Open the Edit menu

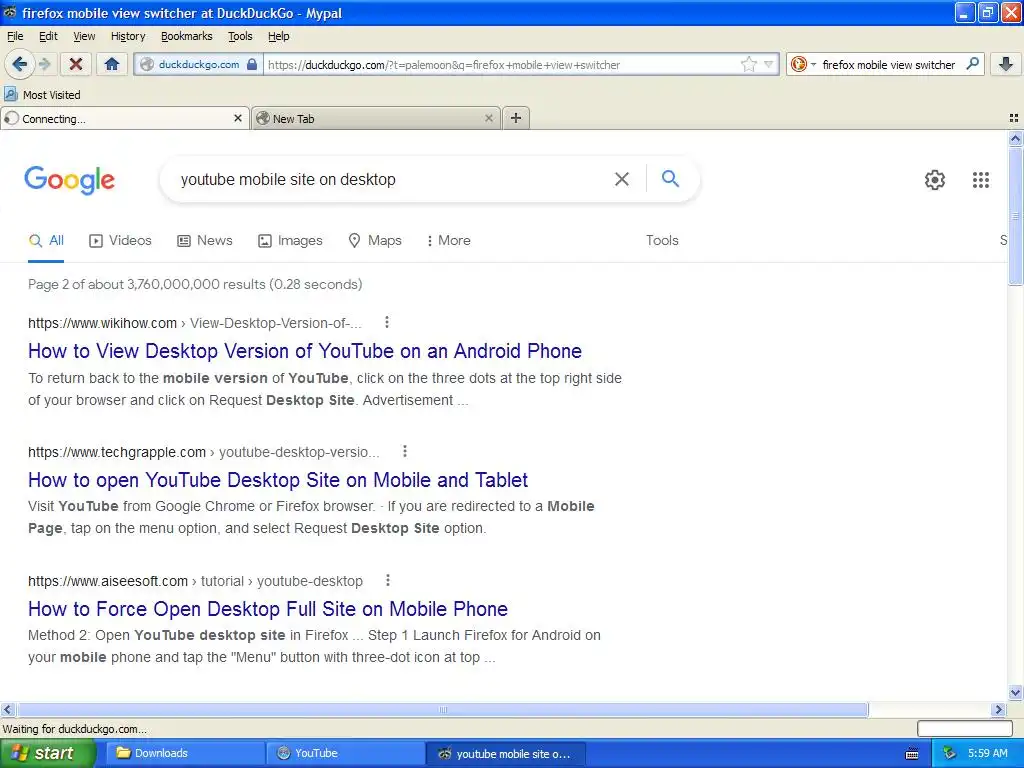pos(48,36)
